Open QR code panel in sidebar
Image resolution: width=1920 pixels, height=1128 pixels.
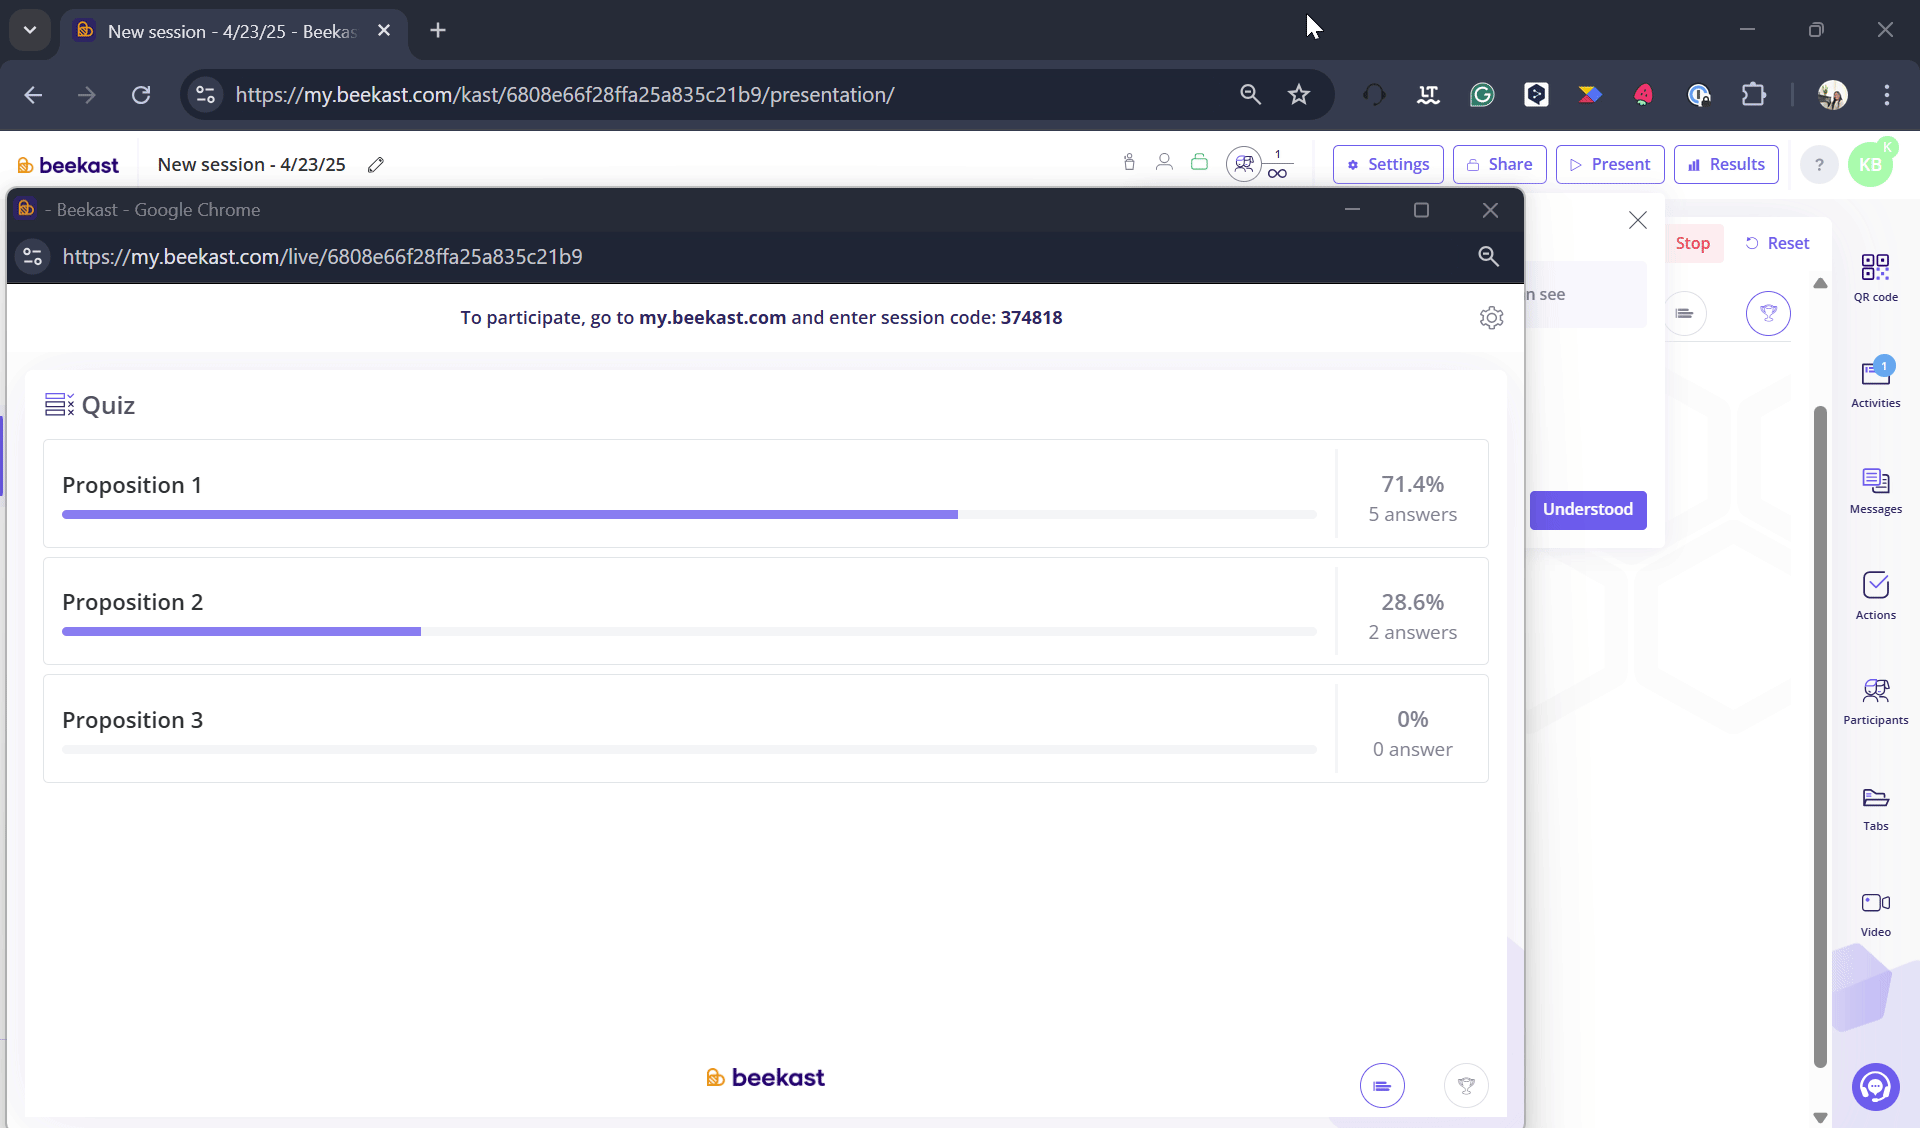(1875, 277)
